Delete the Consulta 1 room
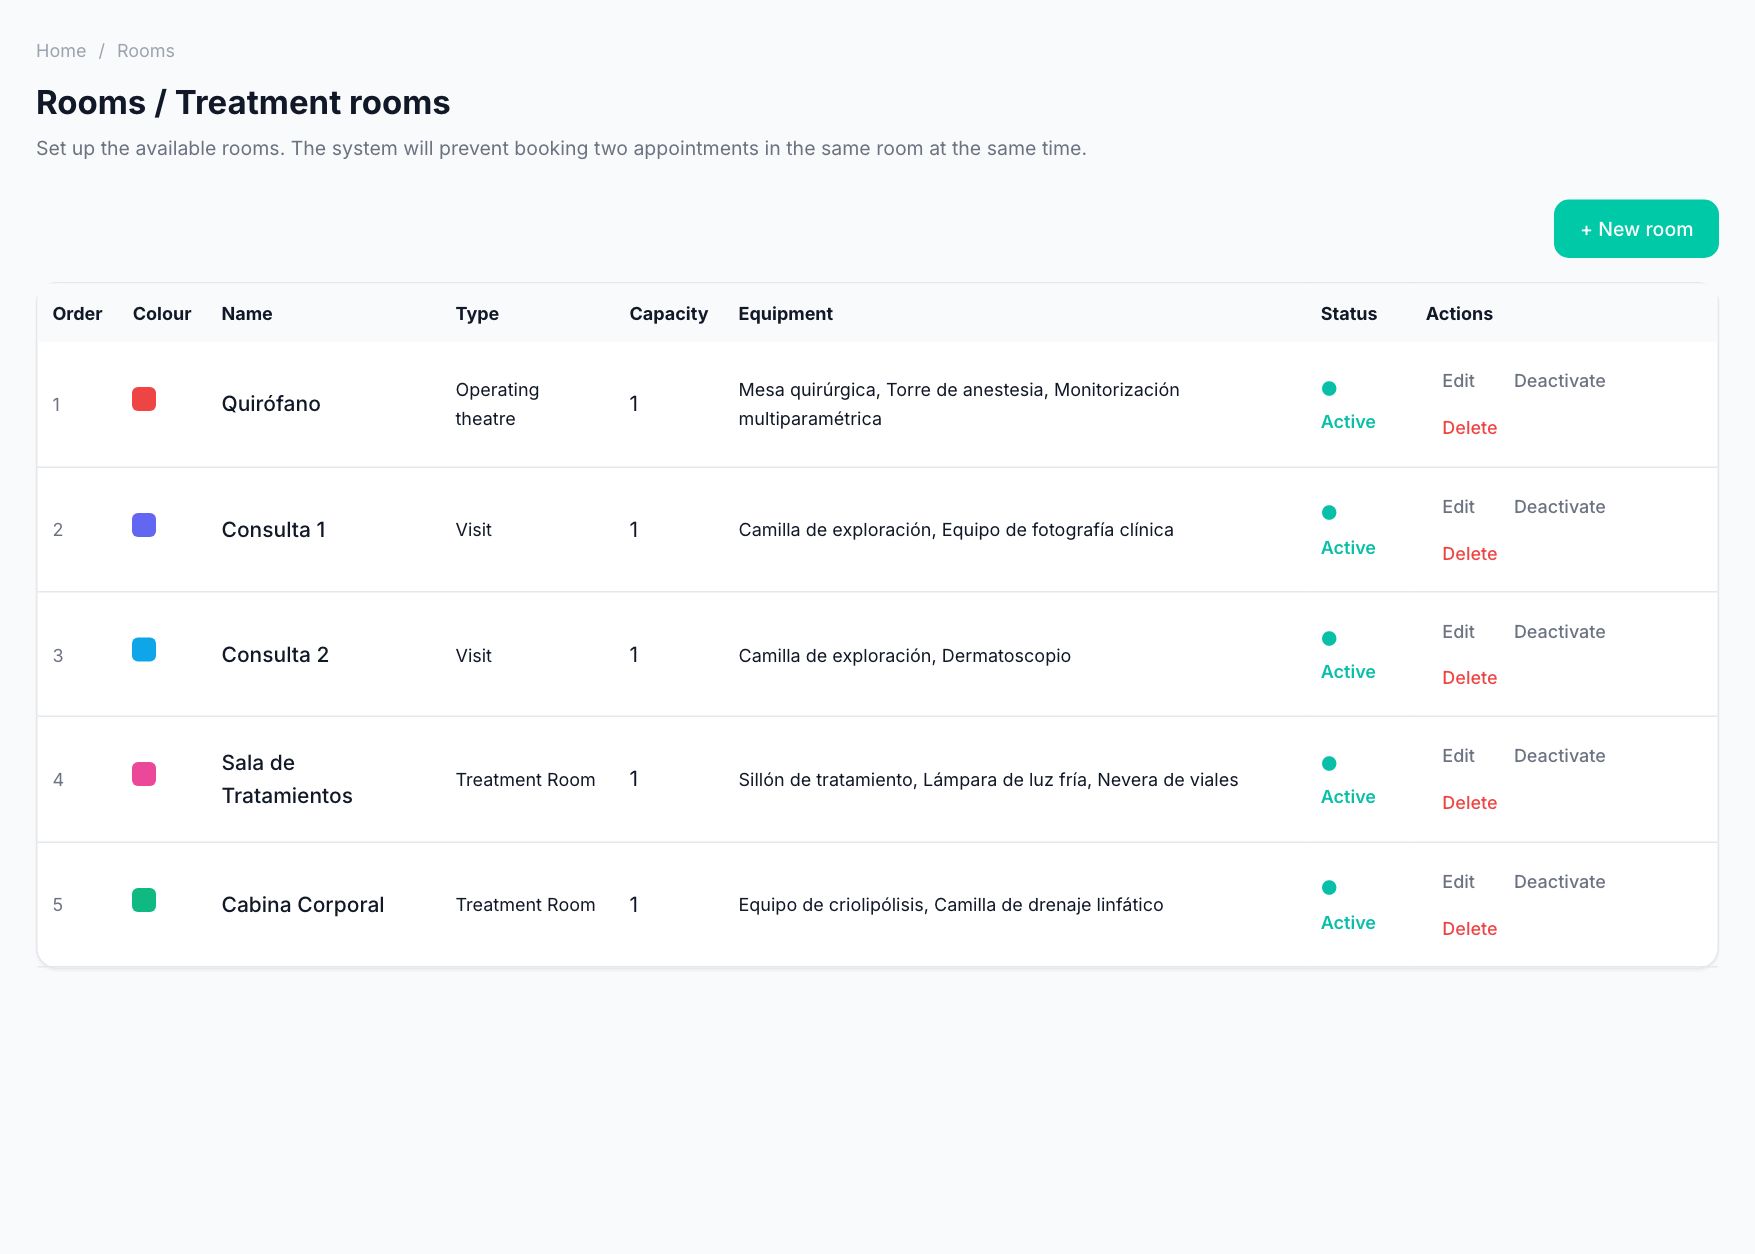The width and height of the screenshot is (1755, 1254). [1469, 554]
